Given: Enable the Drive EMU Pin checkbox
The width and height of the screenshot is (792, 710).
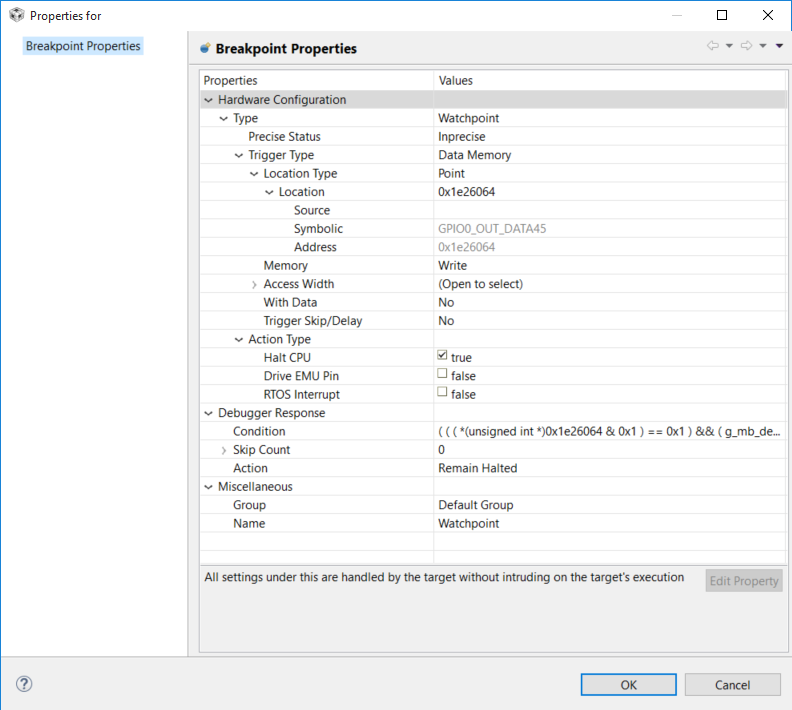Looking at the screenshot, I should coord(442,374).
